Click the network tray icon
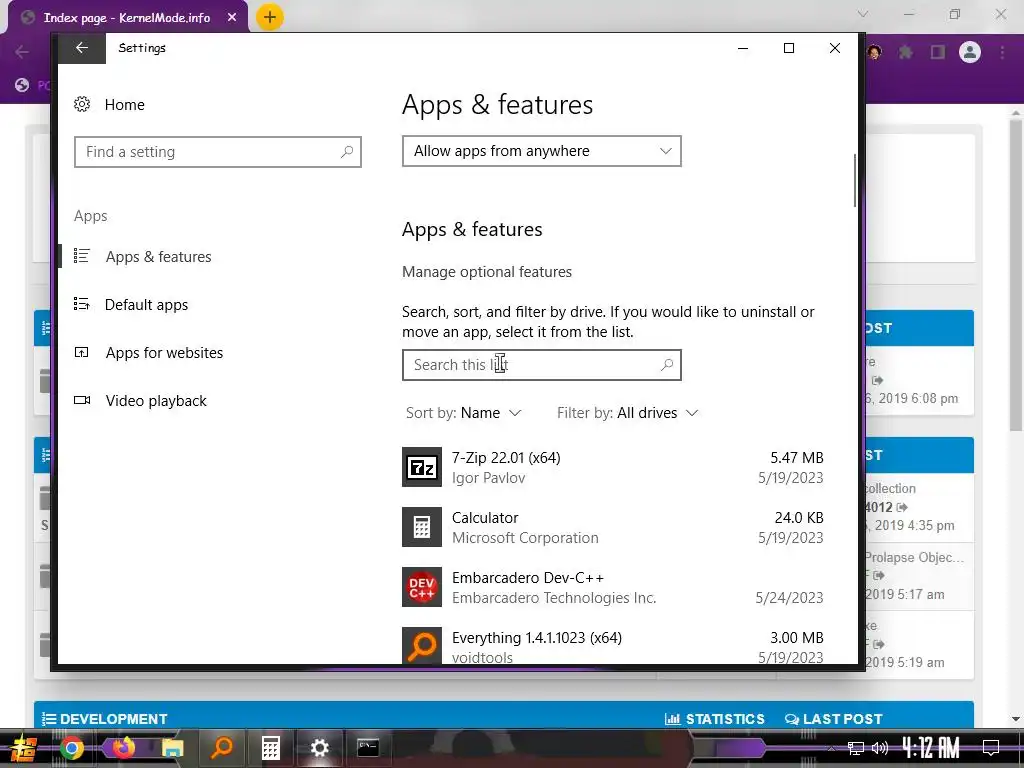The image size is (1024, 768). tap(856, 748)
